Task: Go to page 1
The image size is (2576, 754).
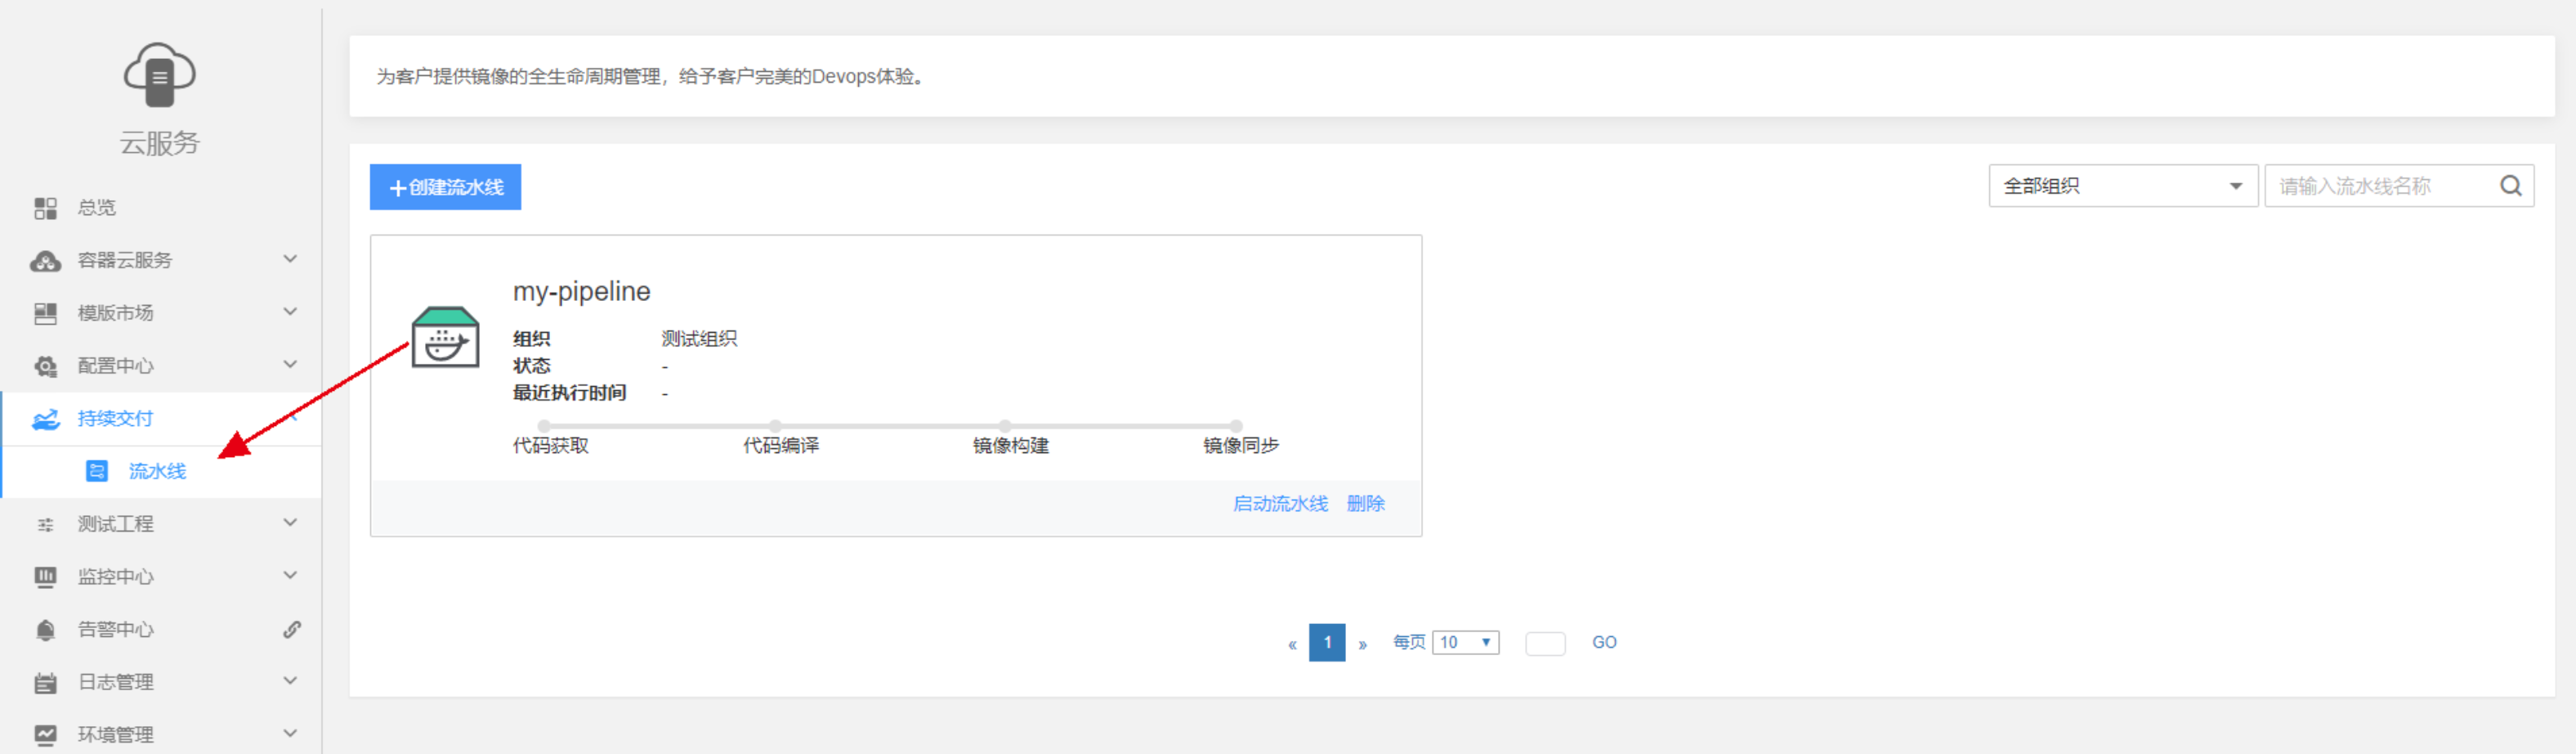Action: tap(1327, 643)
